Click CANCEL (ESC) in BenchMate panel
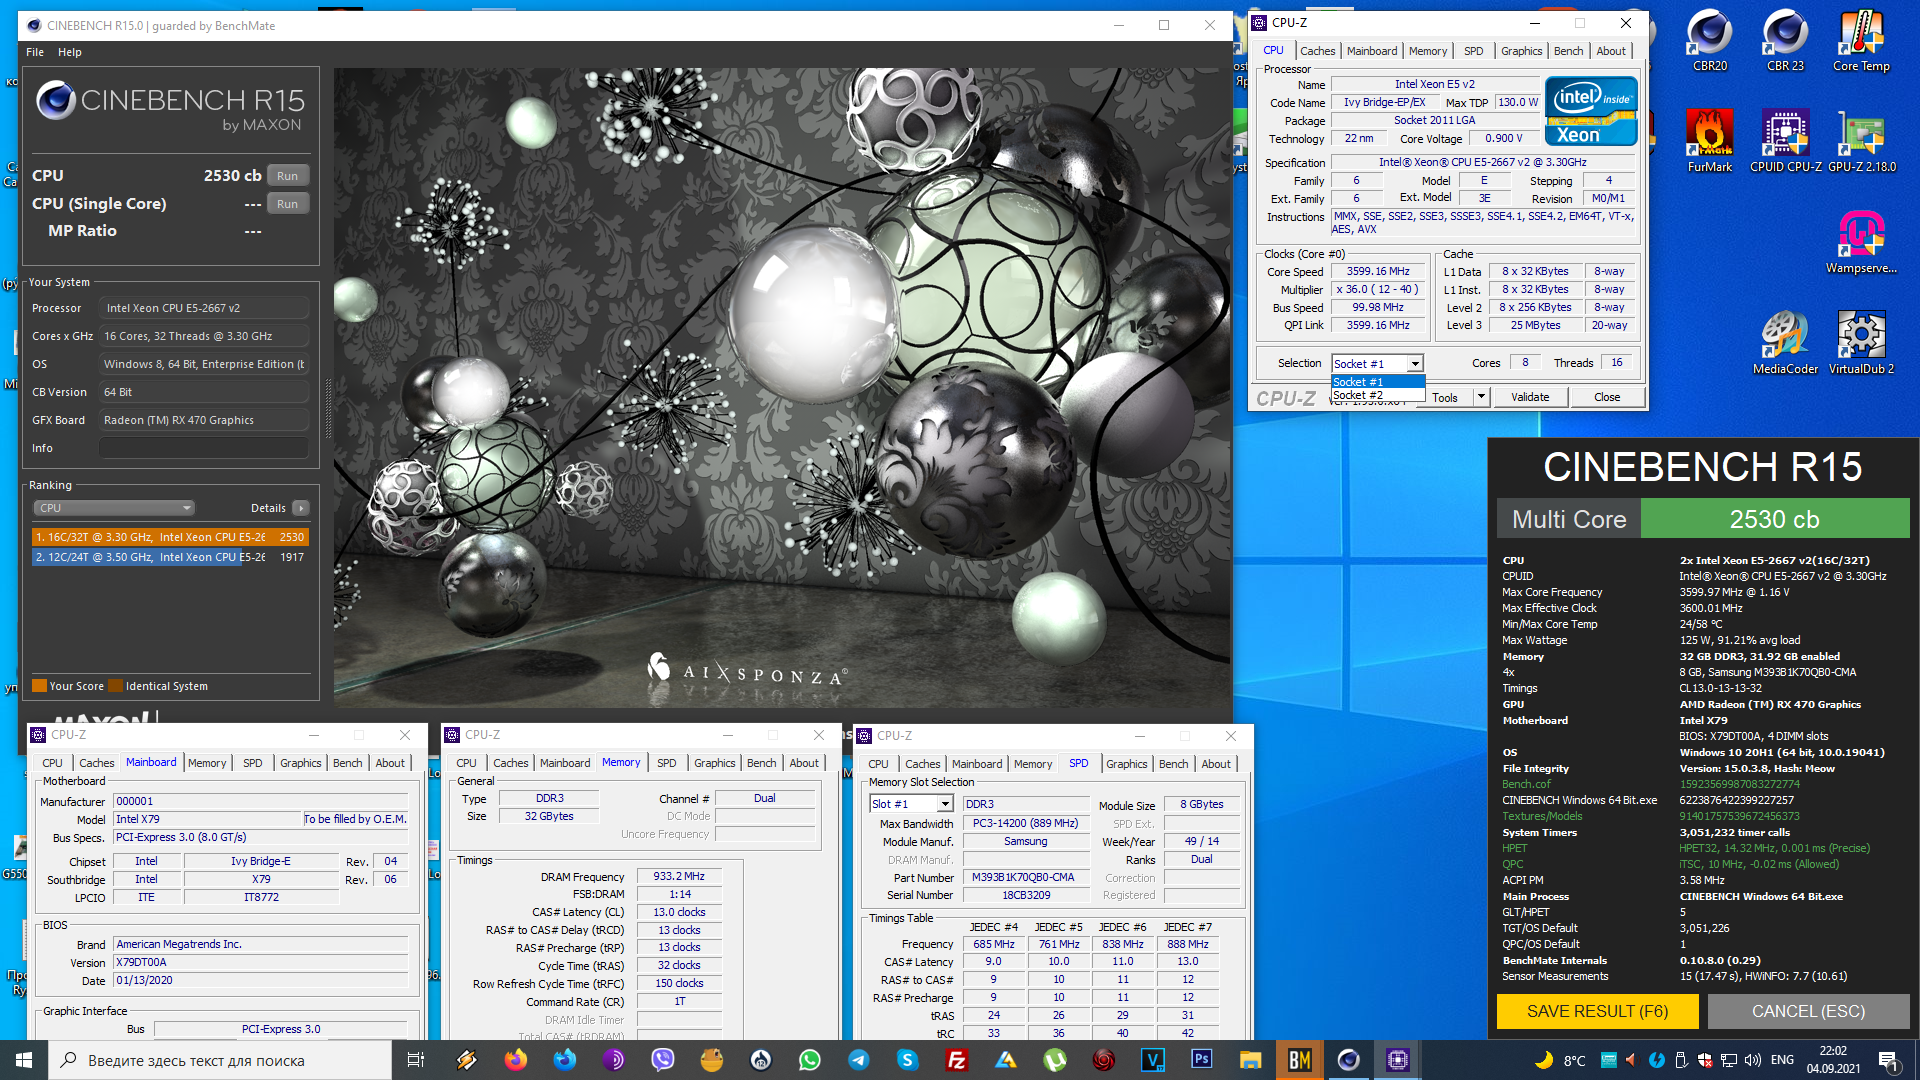The width and height of the screenshot is (1920, 1080). pyautogui.click(x=1808, y=1011)
